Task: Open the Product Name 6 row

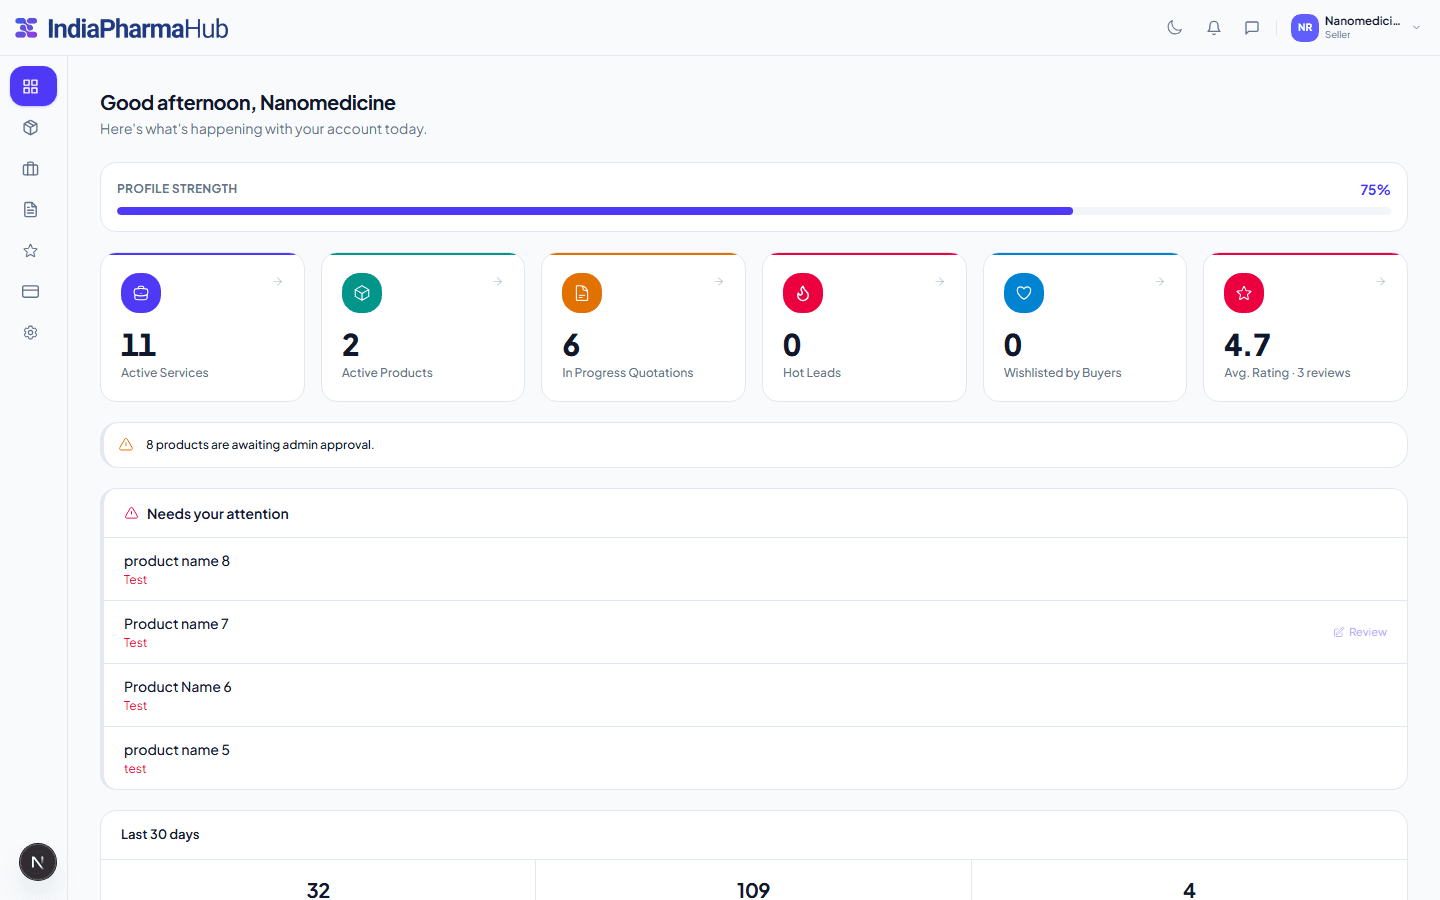Action: pyautogui.click(x=755, y=695)
